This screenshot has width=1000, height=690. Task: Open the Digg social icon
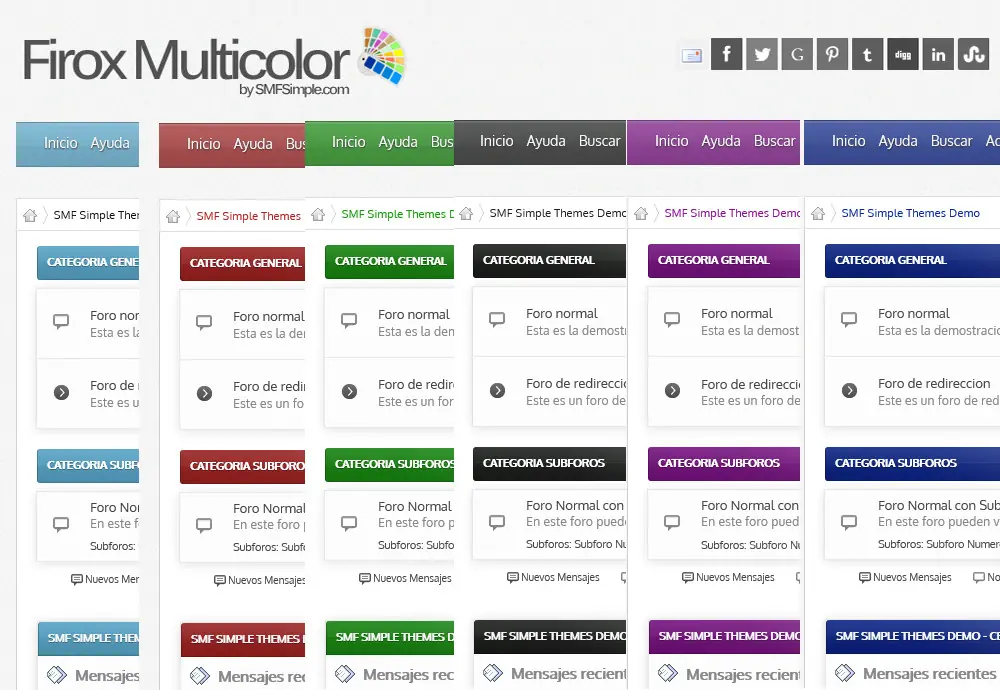click(902, 54)
